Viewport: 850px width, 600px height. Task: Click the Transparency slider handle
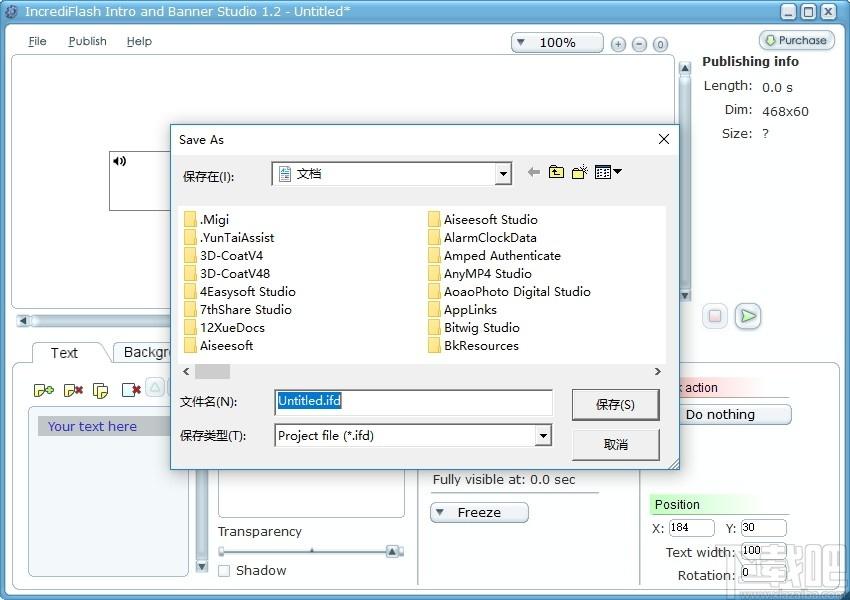coord(392,552)
